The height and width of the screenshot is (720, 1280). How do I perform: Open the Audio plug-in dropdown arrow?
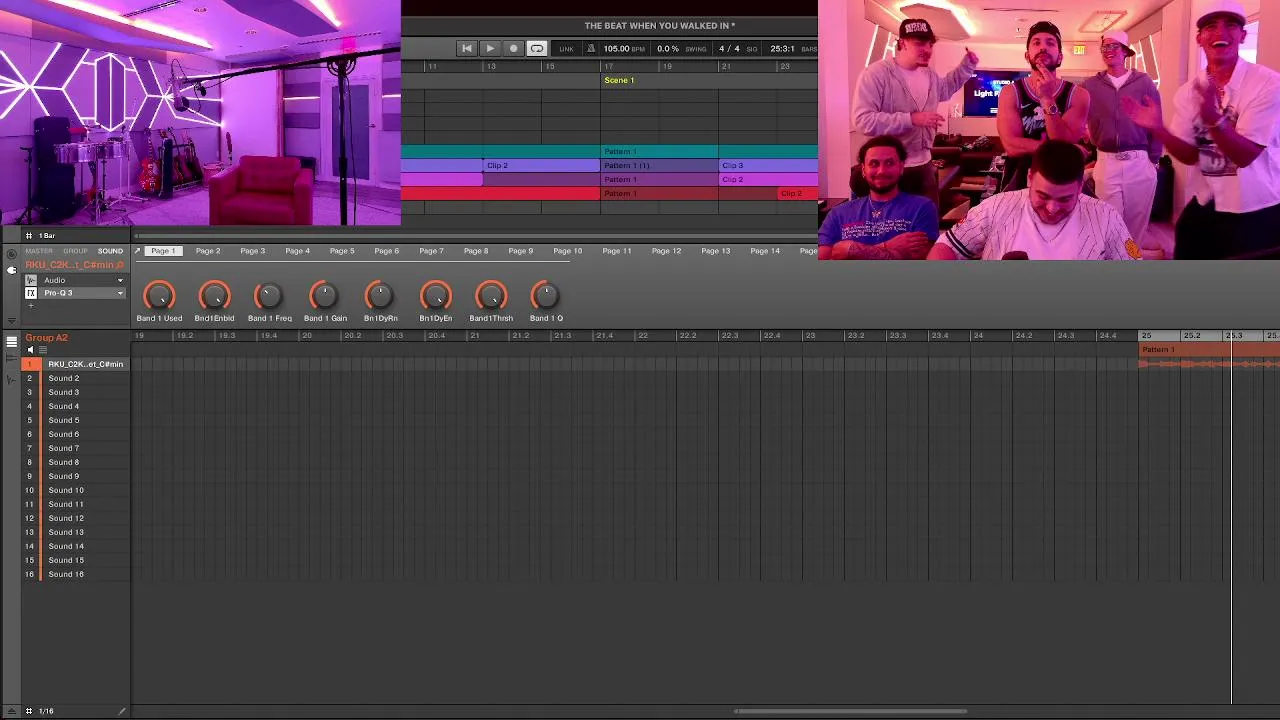(x=120, y=280)
